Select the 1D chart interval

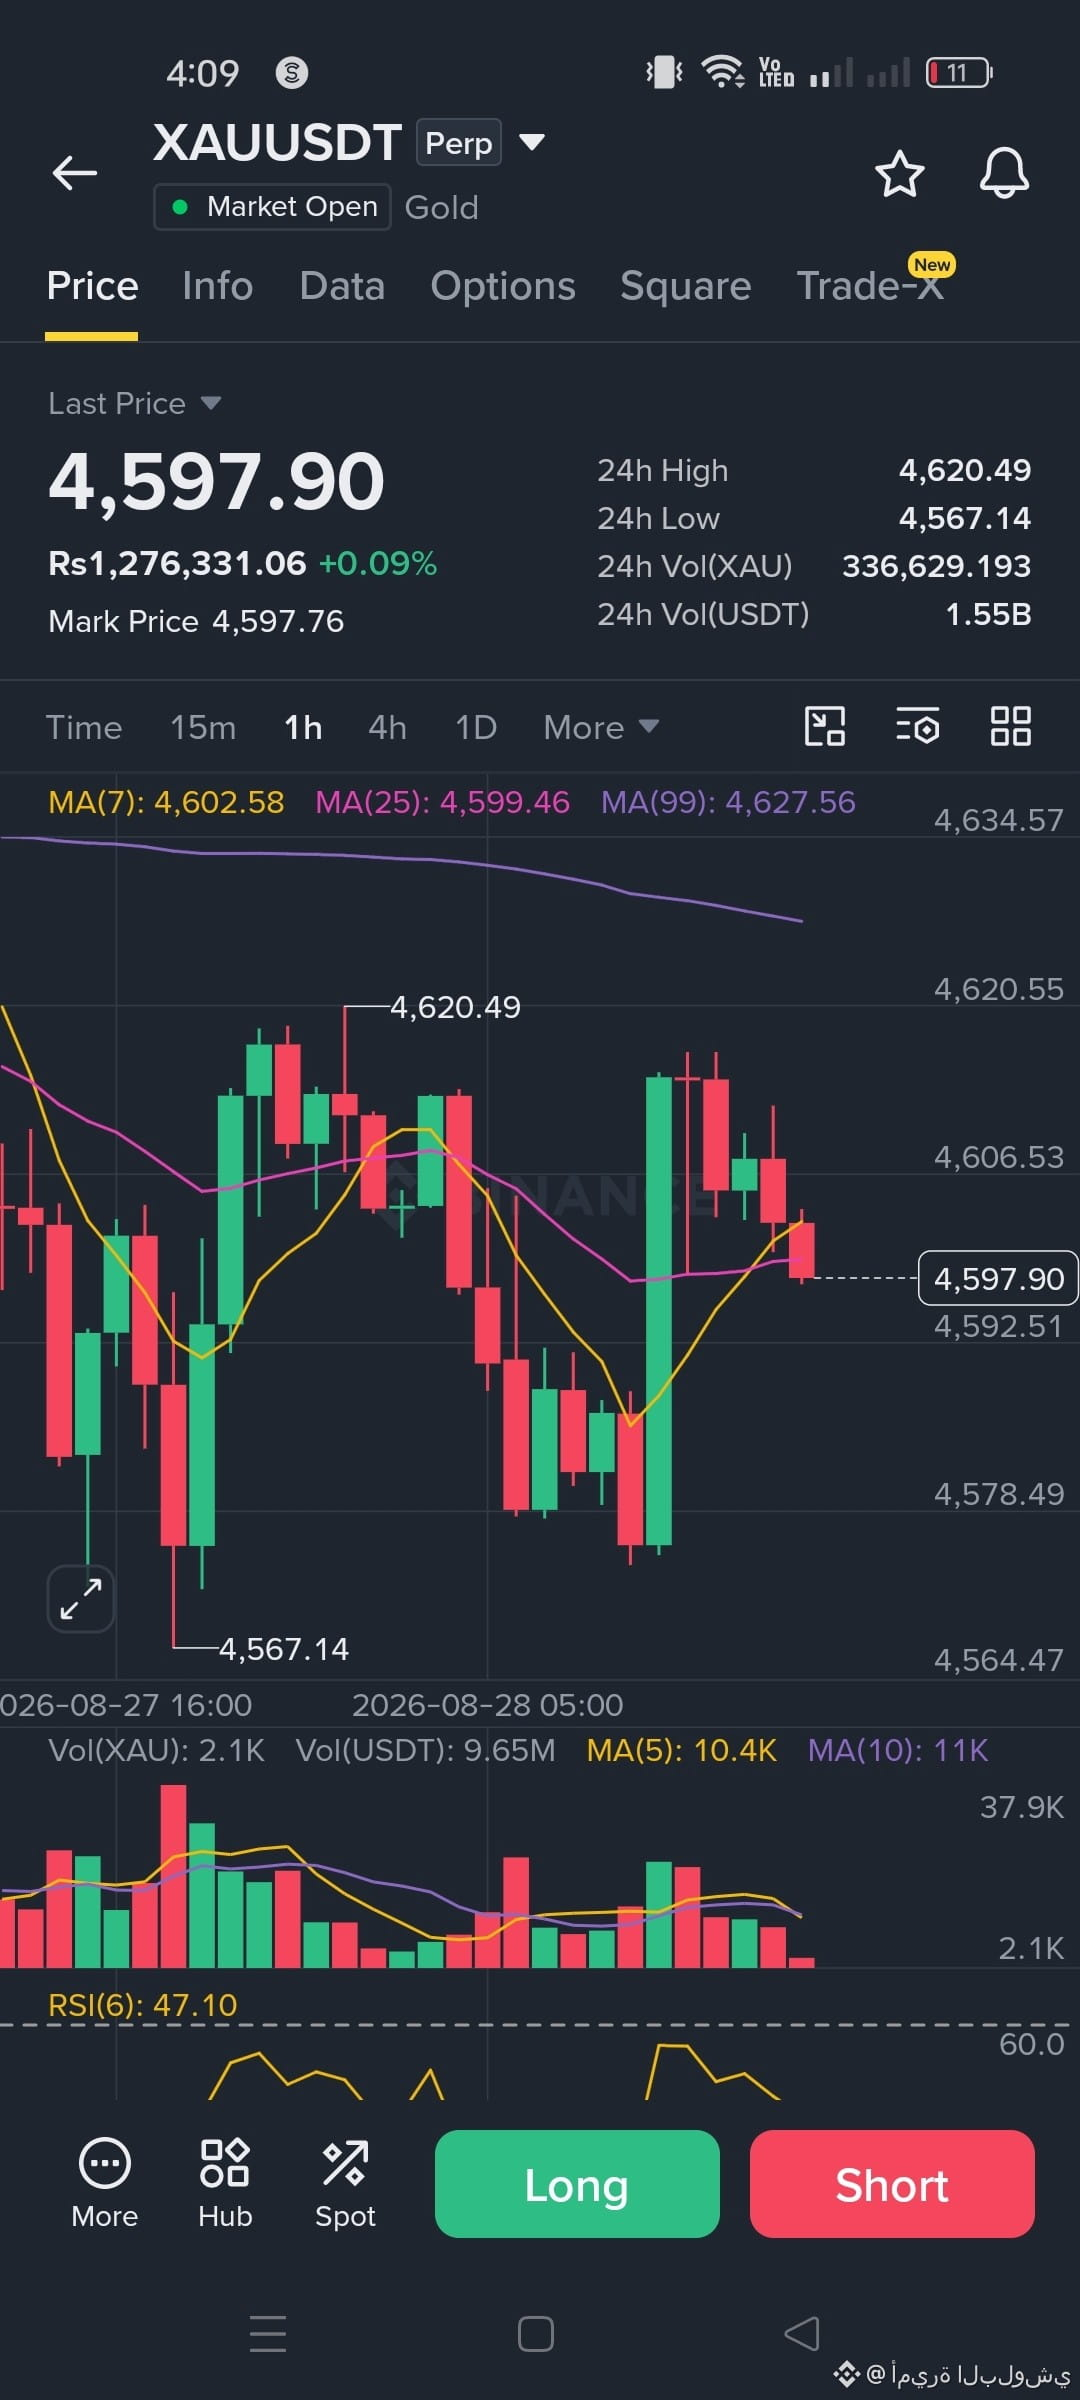click(x=476, y=727)
